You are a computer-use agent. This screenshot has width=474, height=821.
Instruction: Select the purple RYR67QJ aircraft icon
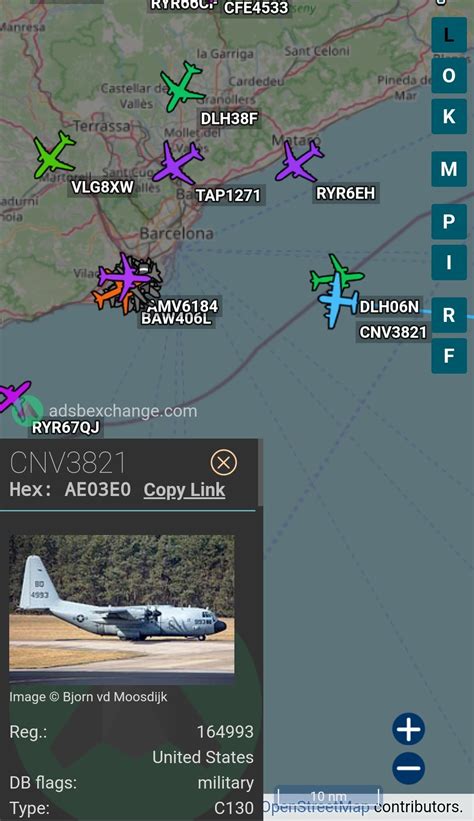13,396
